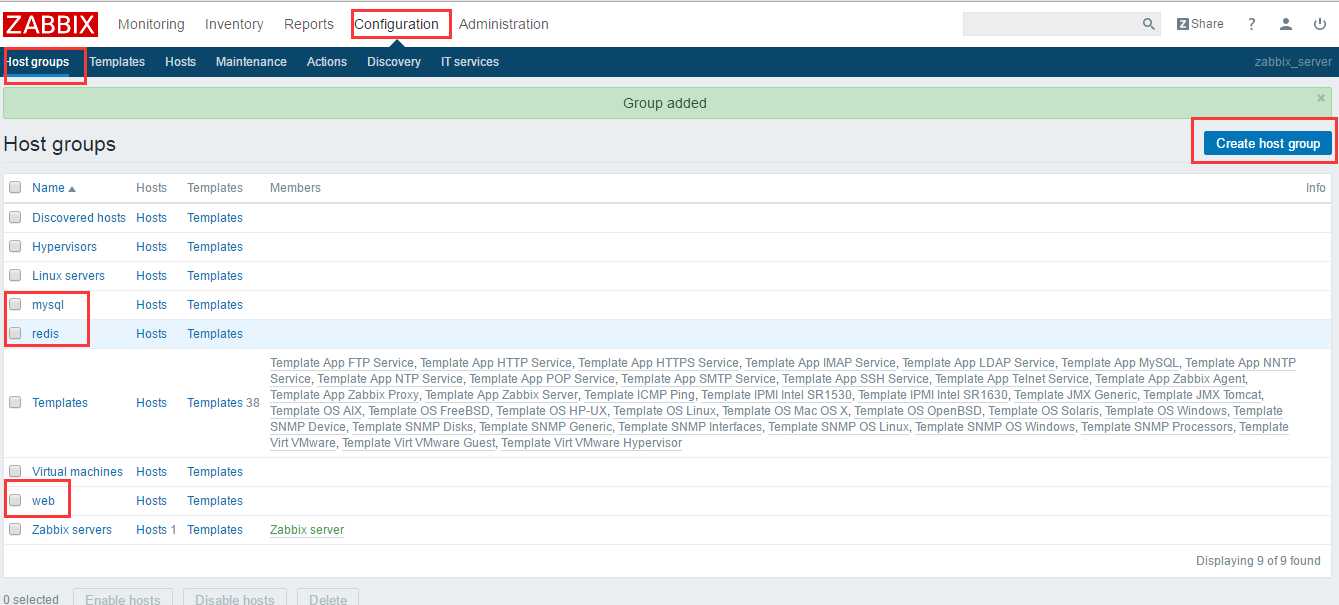The image size is (1339, 605).
Task: Open the Virtual machines group link
Action: coord(77,471)
